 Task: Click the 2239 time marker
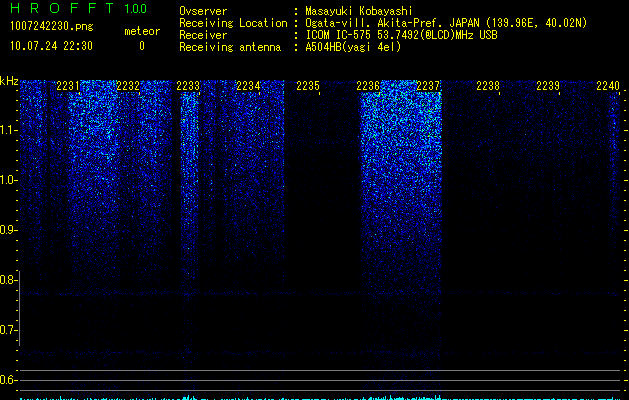coord(548,86)
